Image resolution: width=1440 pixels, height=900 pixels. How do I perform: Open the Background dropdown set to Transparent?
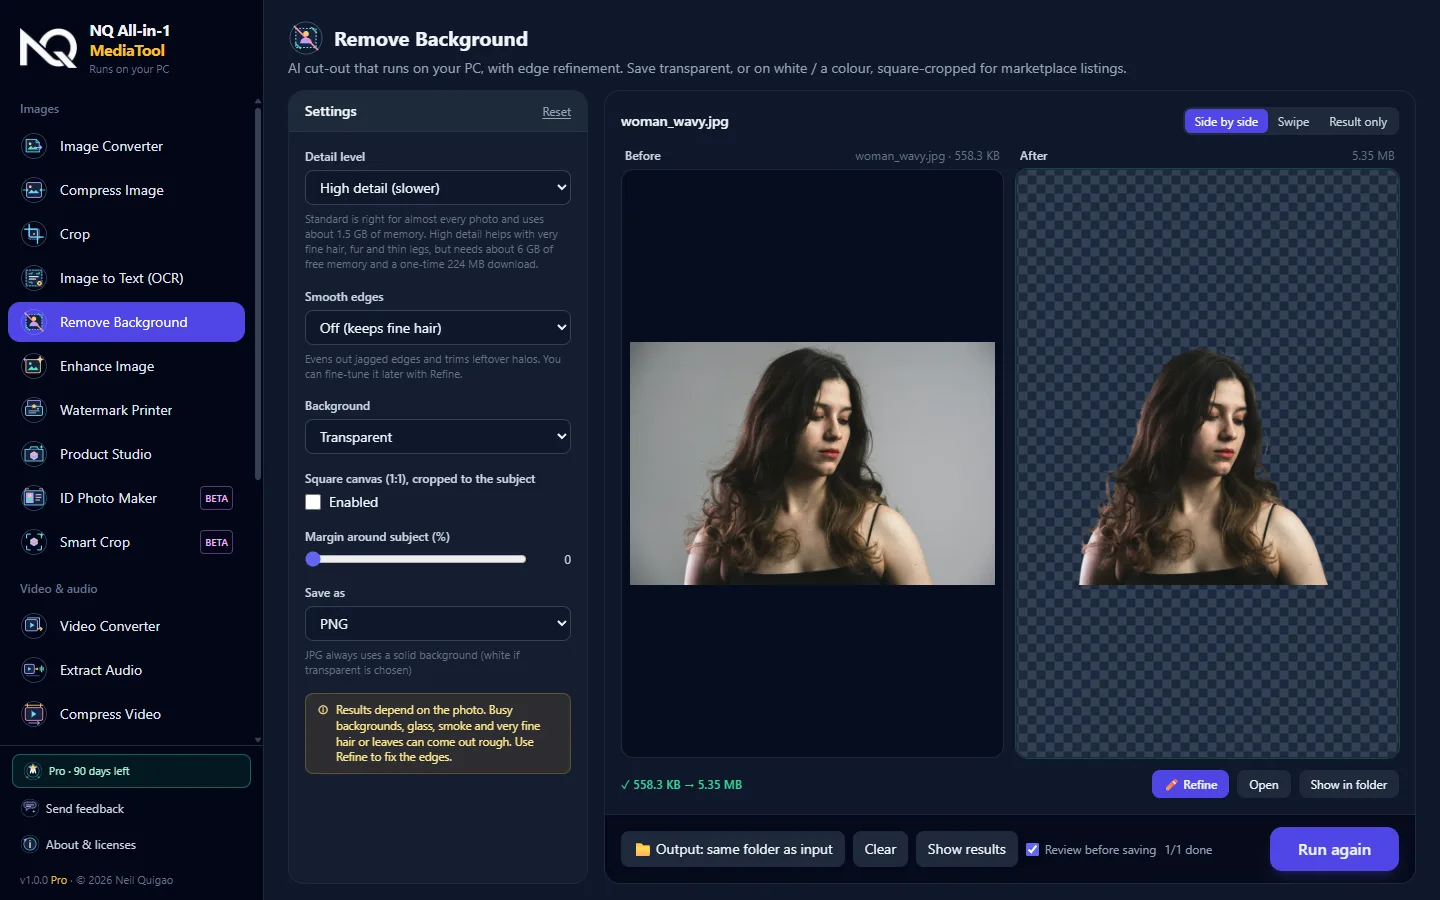click(438, 437)
